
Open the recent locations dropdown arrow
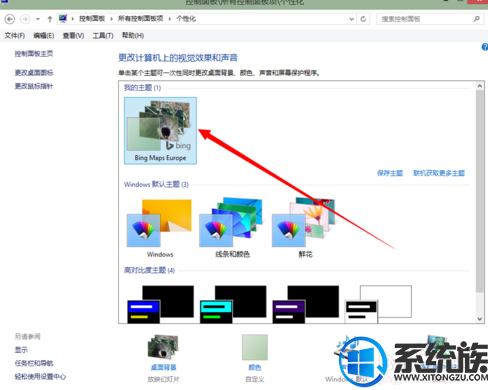38,19
